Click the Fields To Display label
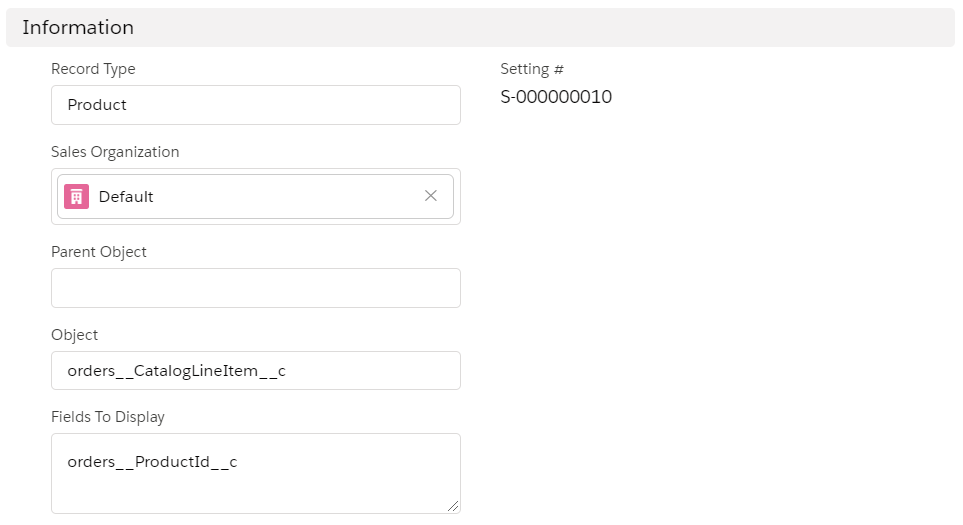This screenshot has width=963, height=525. pos(108,417)
